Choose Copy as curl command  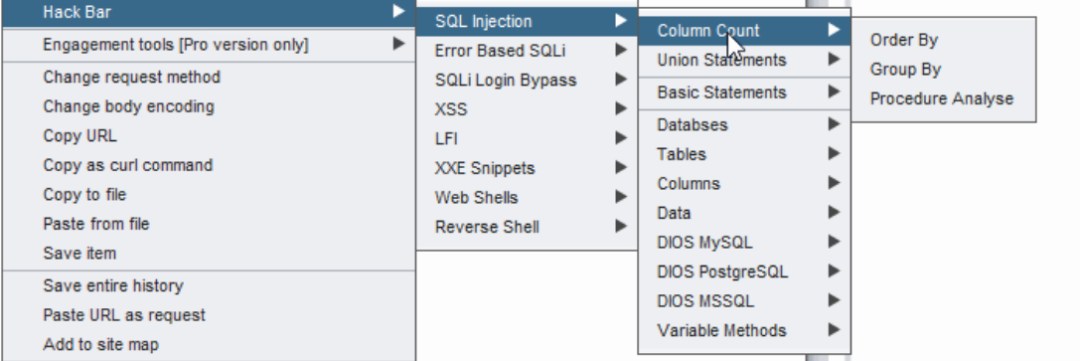pos(209,165)
